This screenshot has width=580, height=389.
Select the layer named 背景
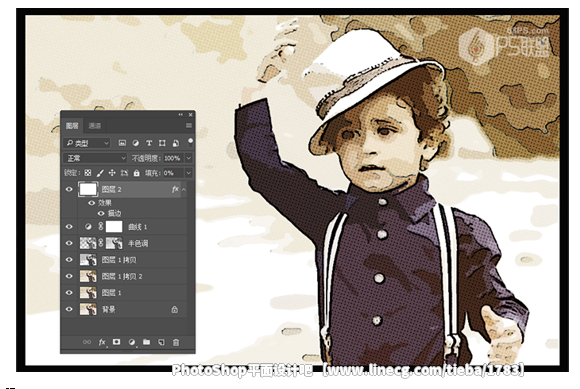coord(108,309)
